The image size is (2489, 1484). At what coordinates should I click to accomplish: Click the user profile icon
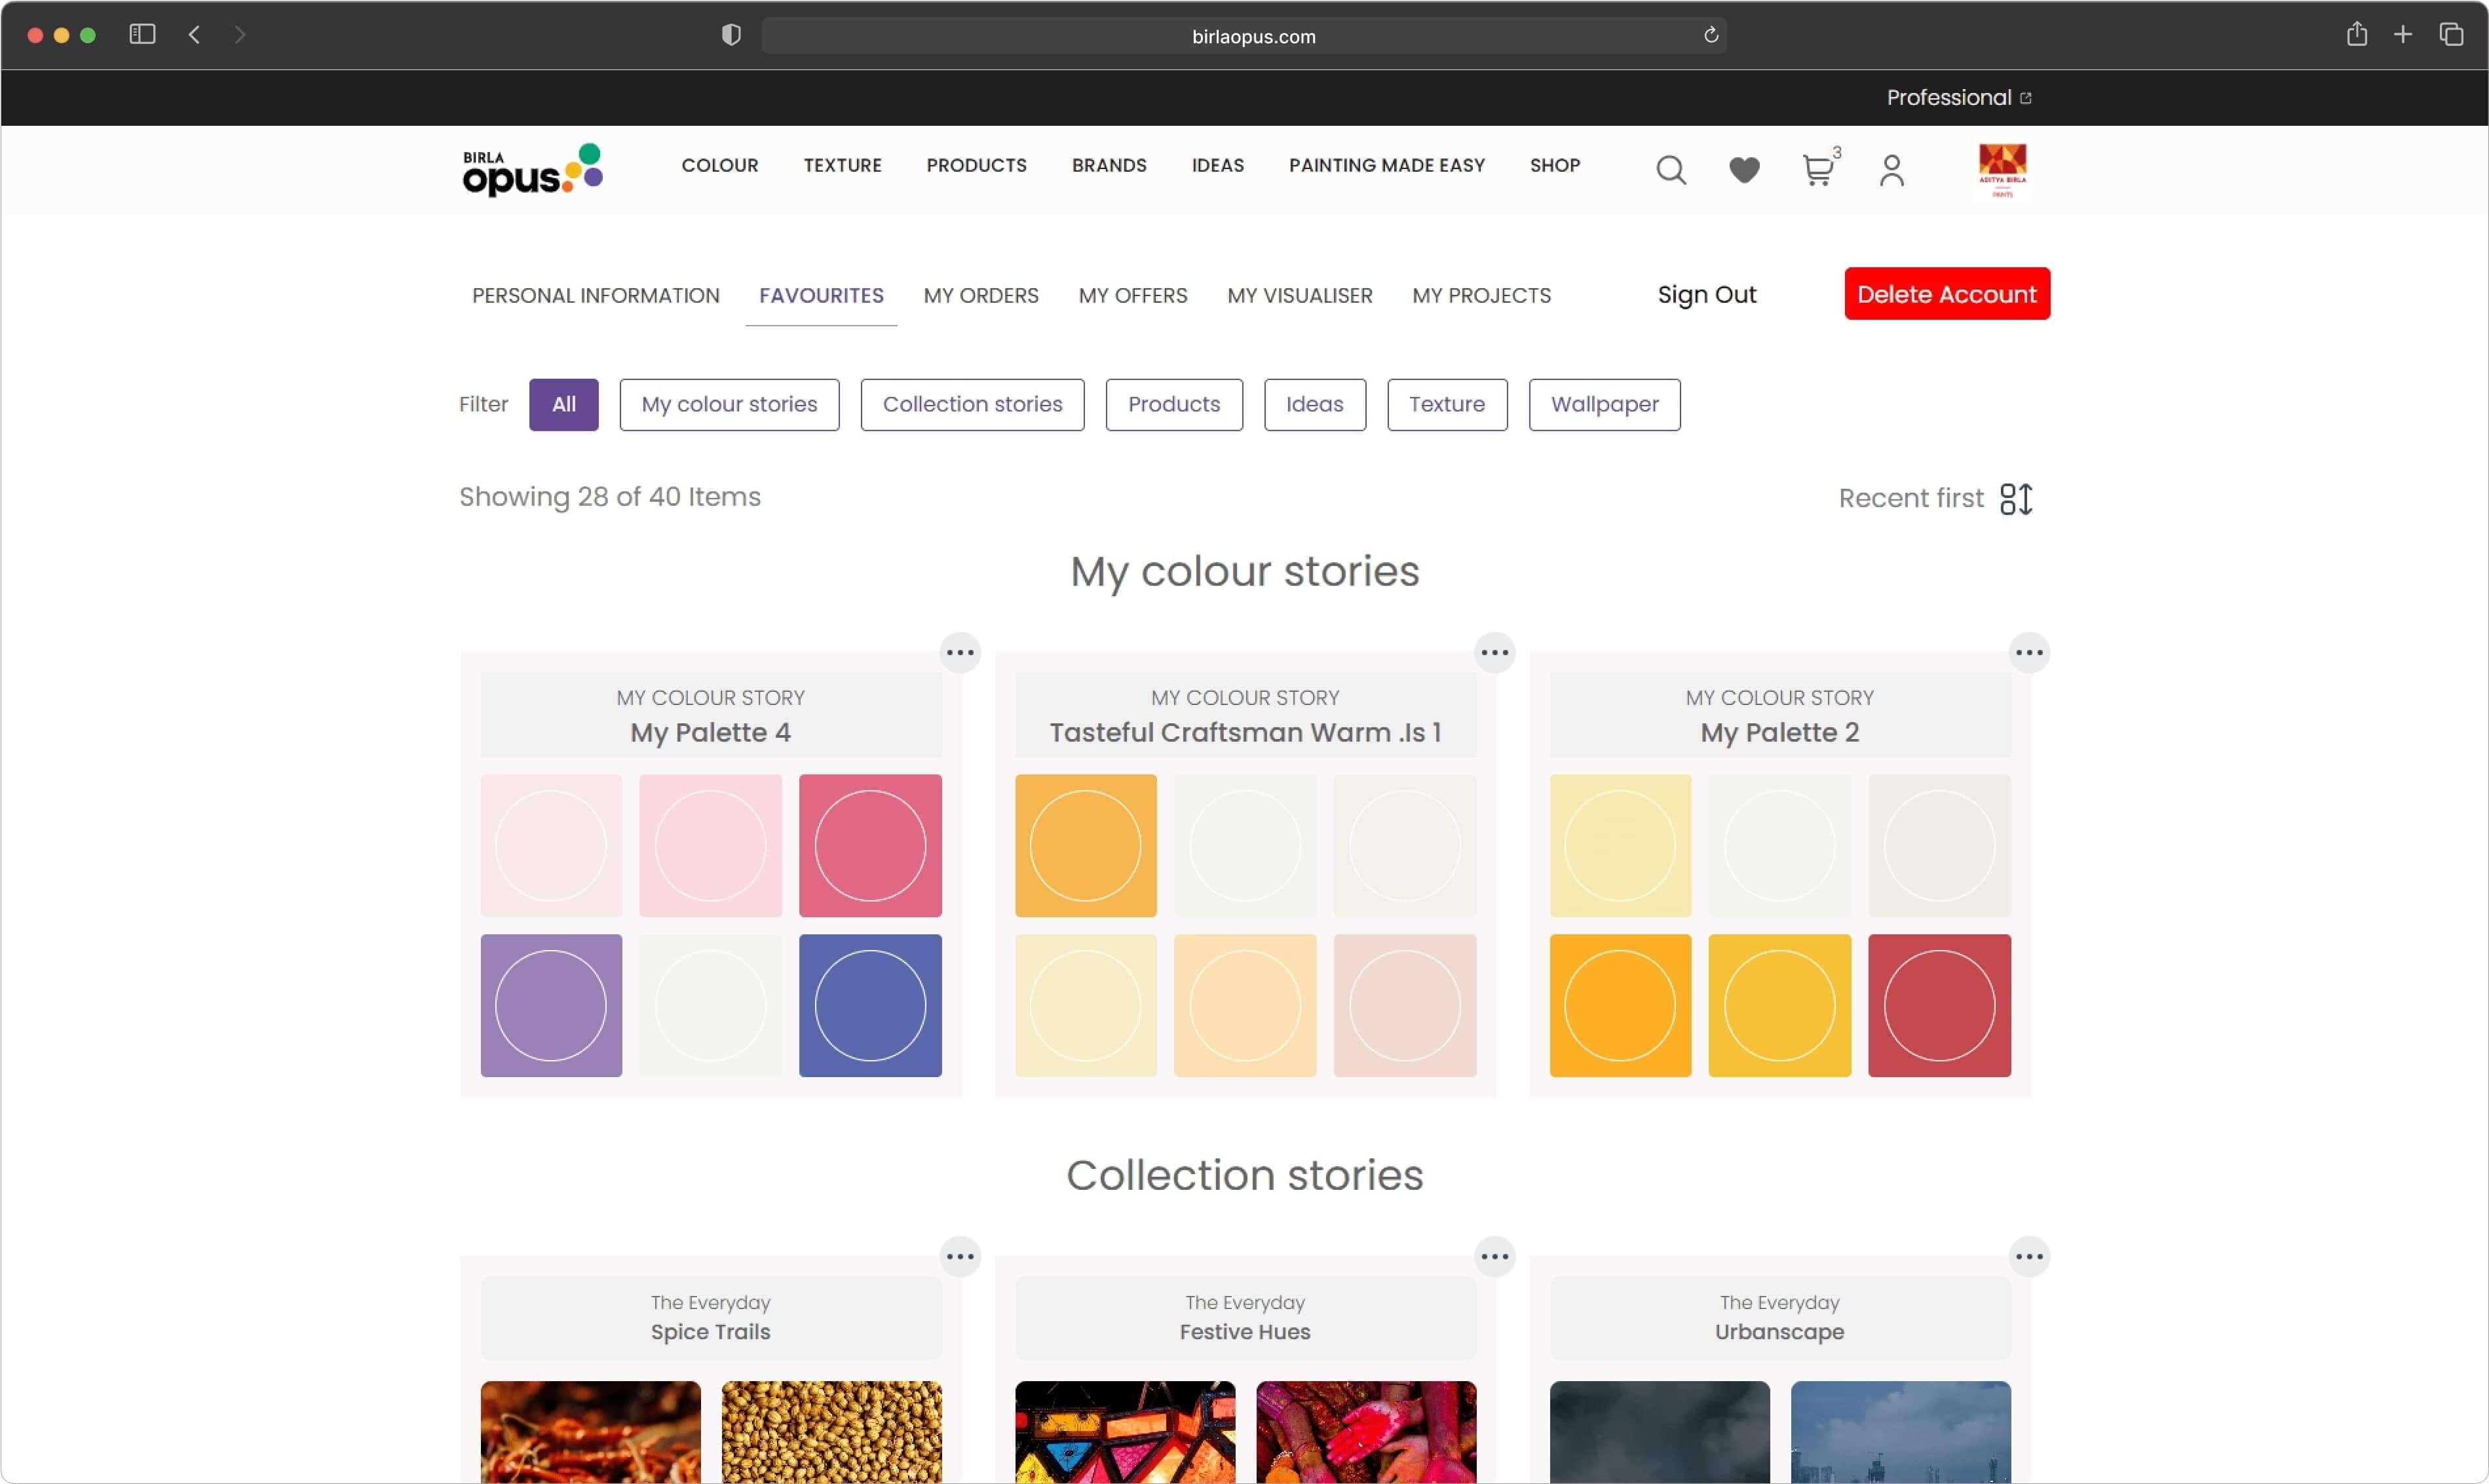coord(1891,171)
